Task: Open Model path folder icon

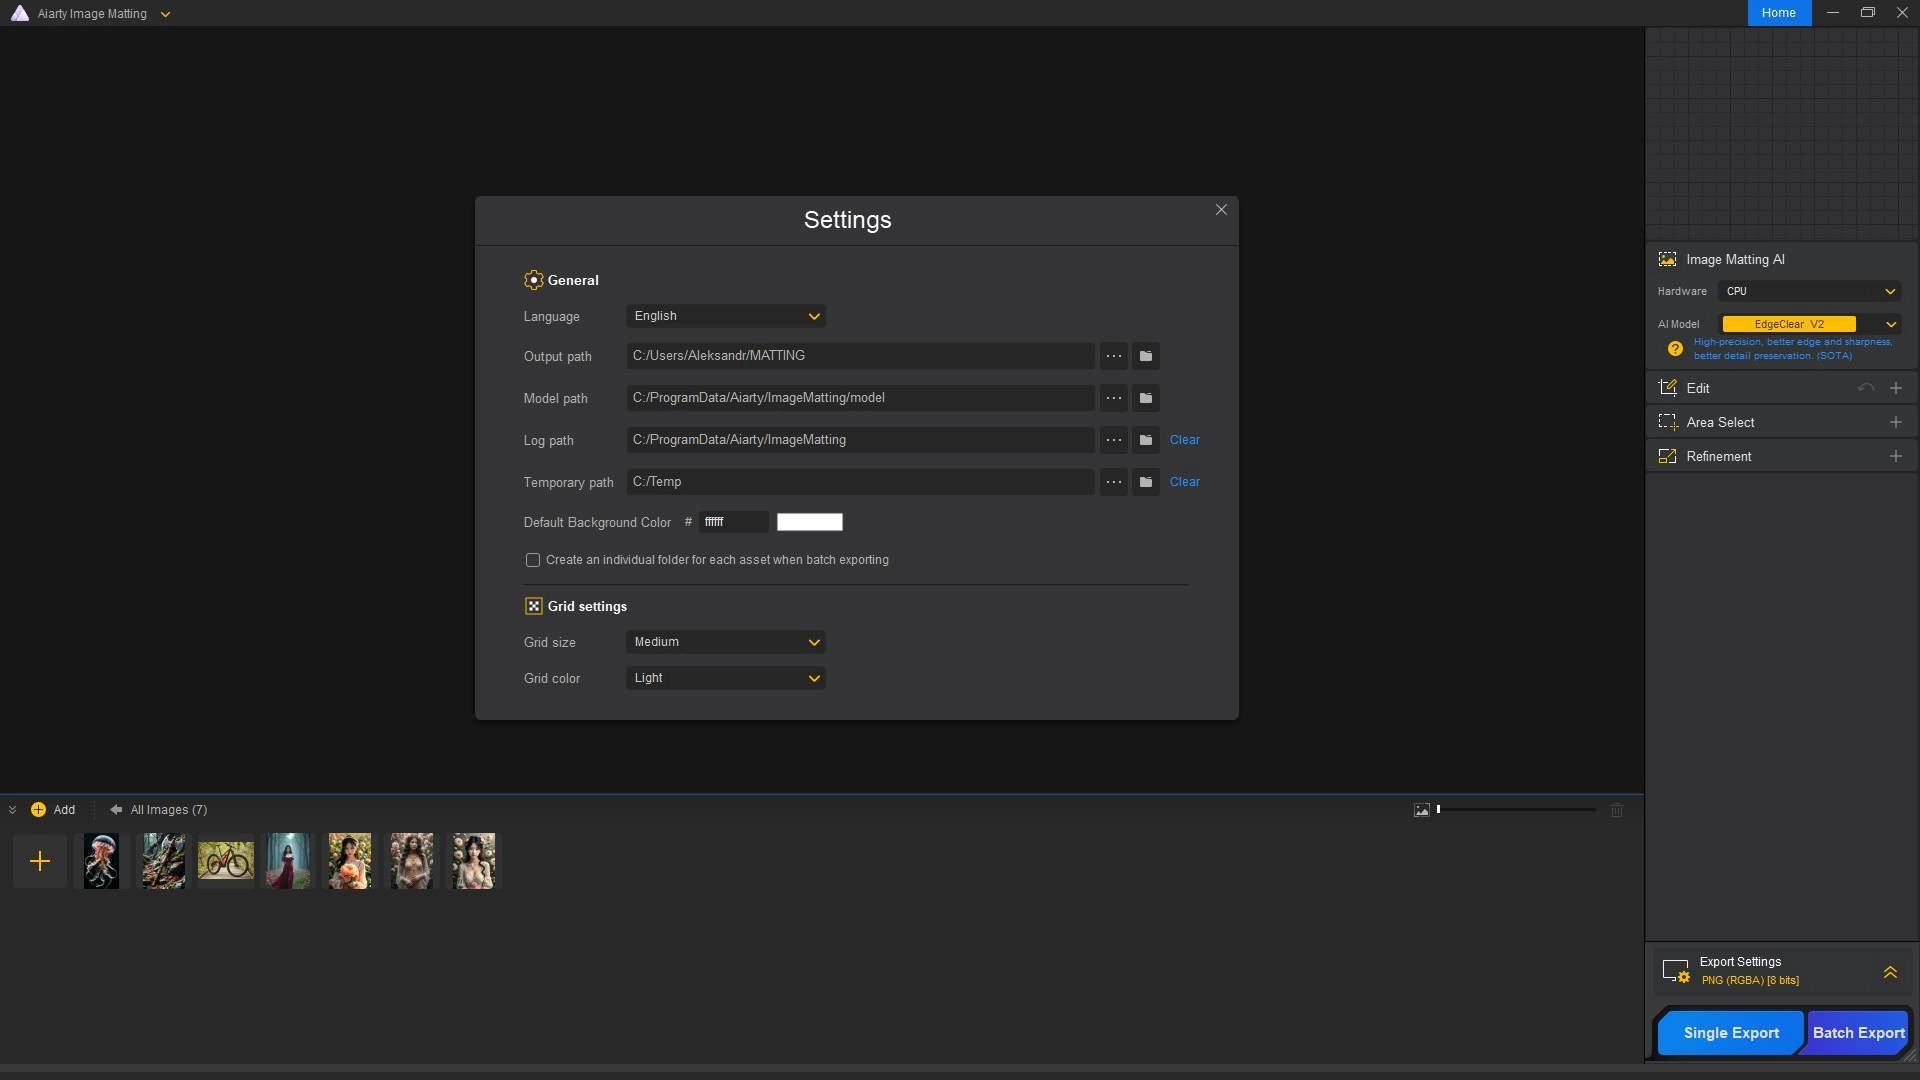Action: coord(1146,398)
